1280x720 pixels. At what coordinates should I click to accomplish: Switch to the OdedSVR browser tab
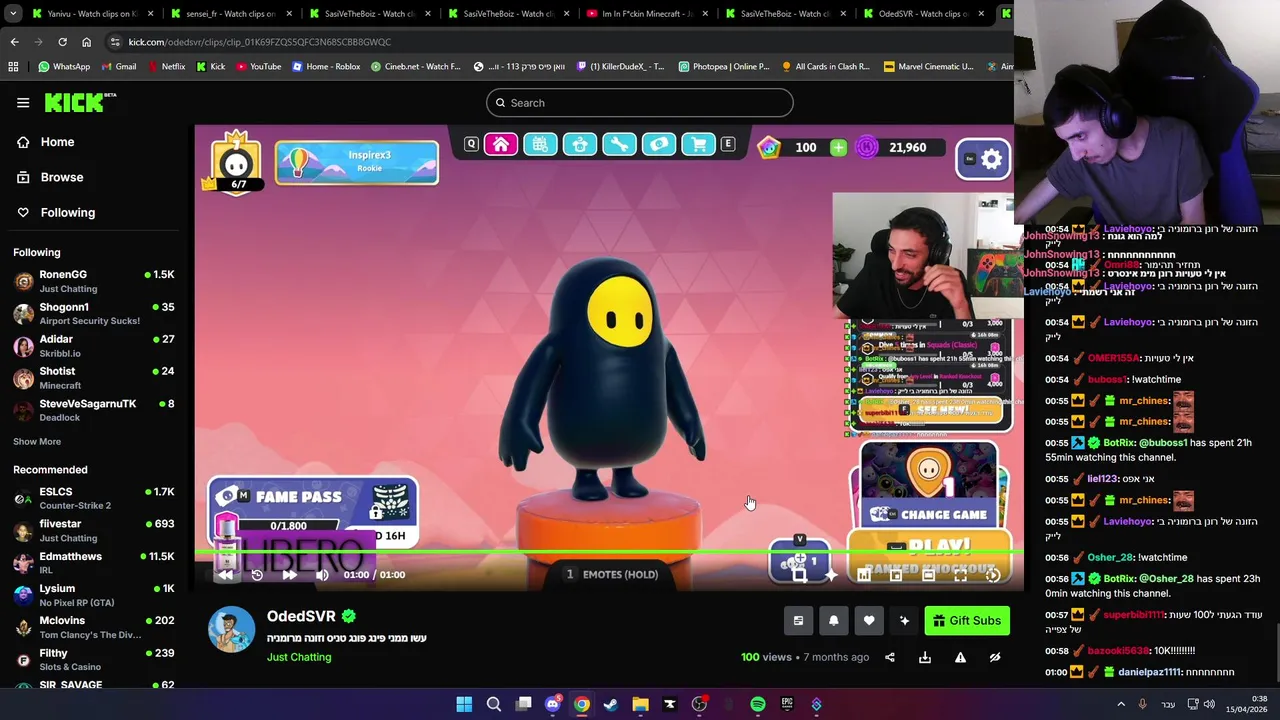[x=923, y=14]
